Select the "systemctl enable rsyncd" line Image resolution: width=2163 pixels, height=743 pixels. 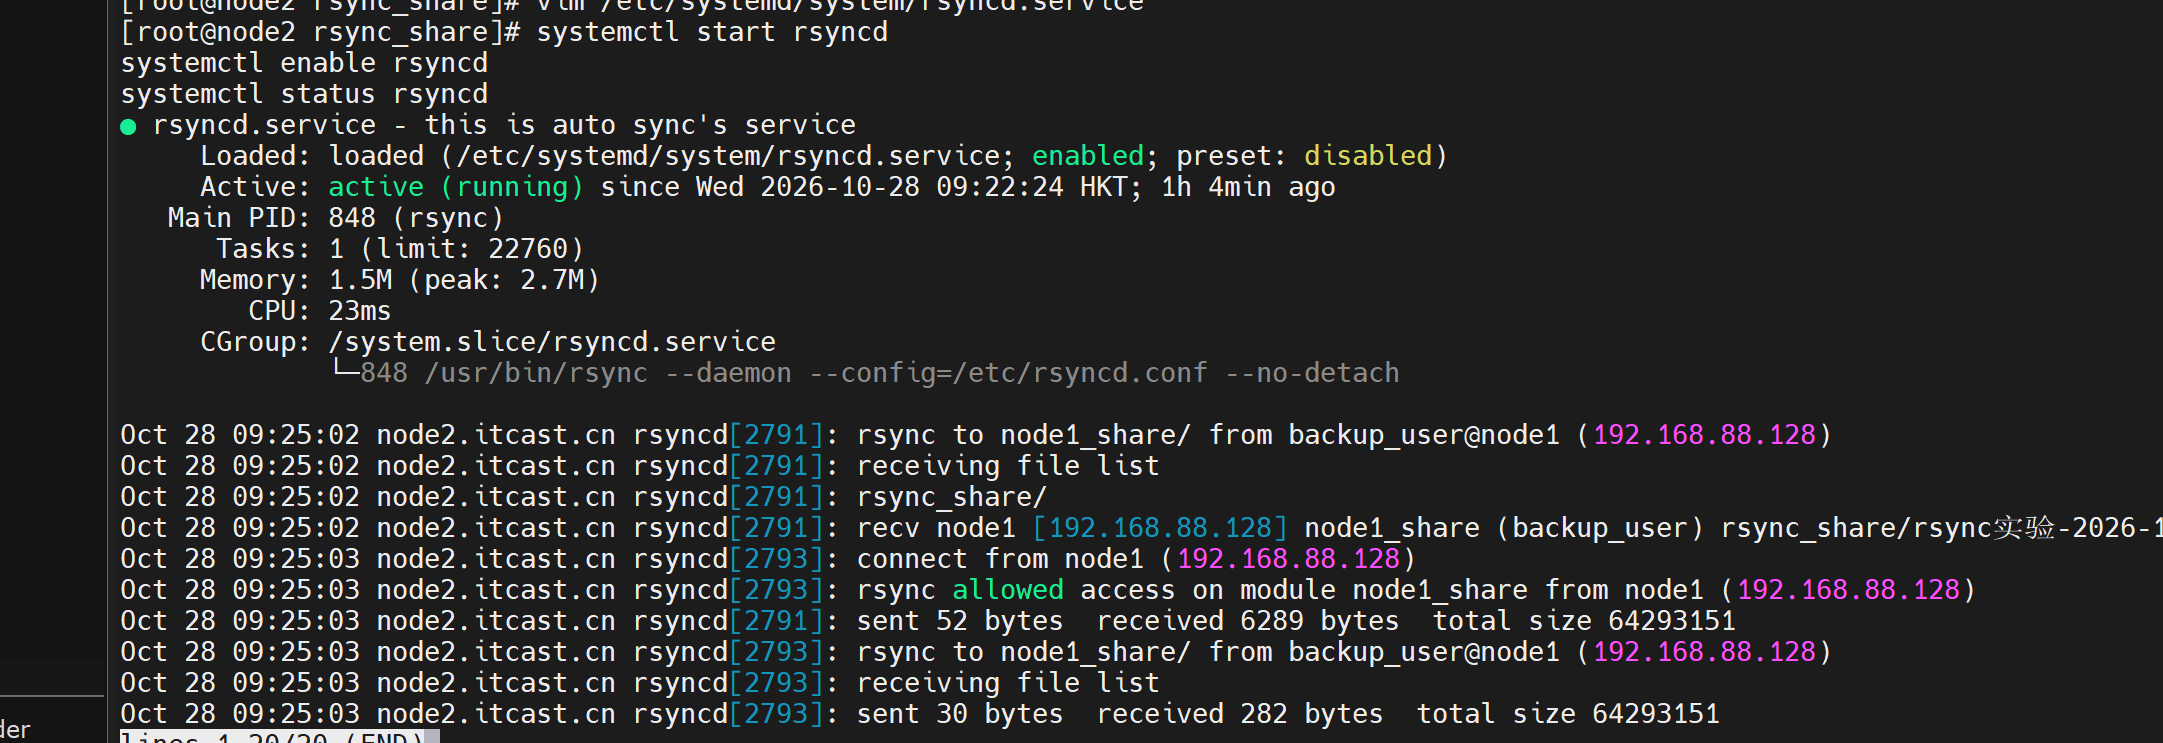304,63
